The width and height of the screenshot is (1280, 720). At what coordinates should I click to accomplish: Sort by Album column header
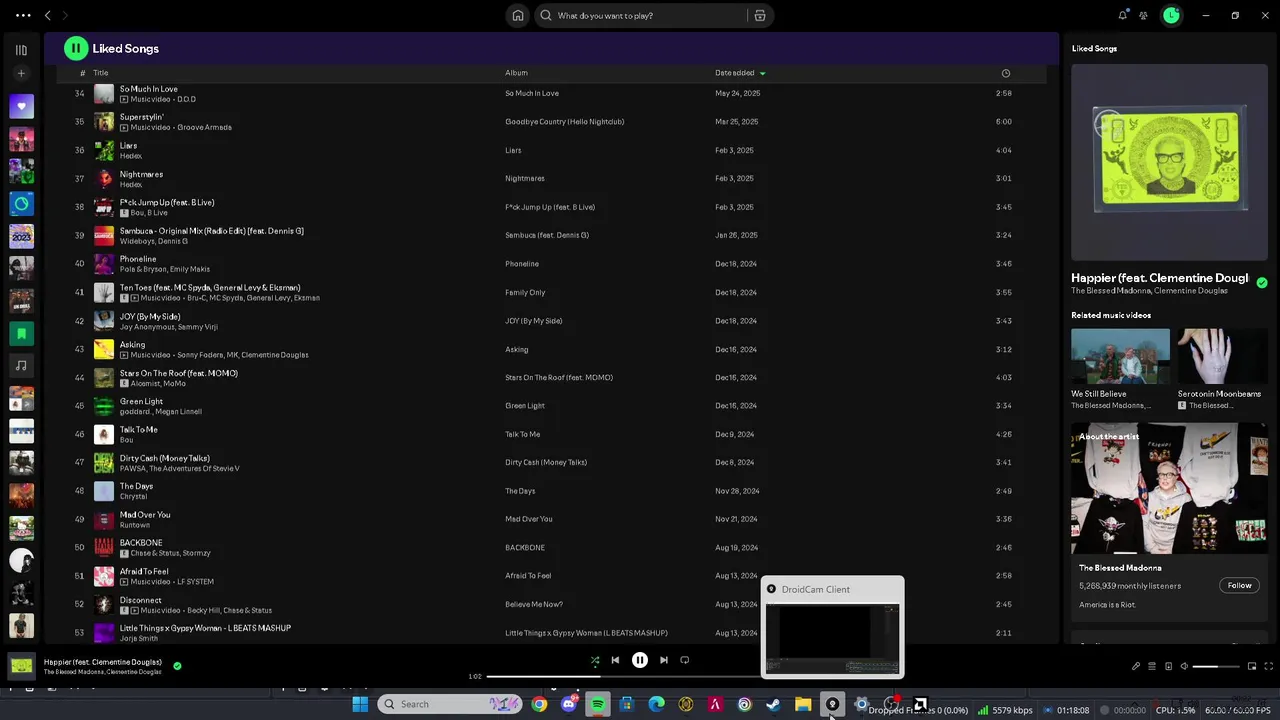(x=516, y=73)
